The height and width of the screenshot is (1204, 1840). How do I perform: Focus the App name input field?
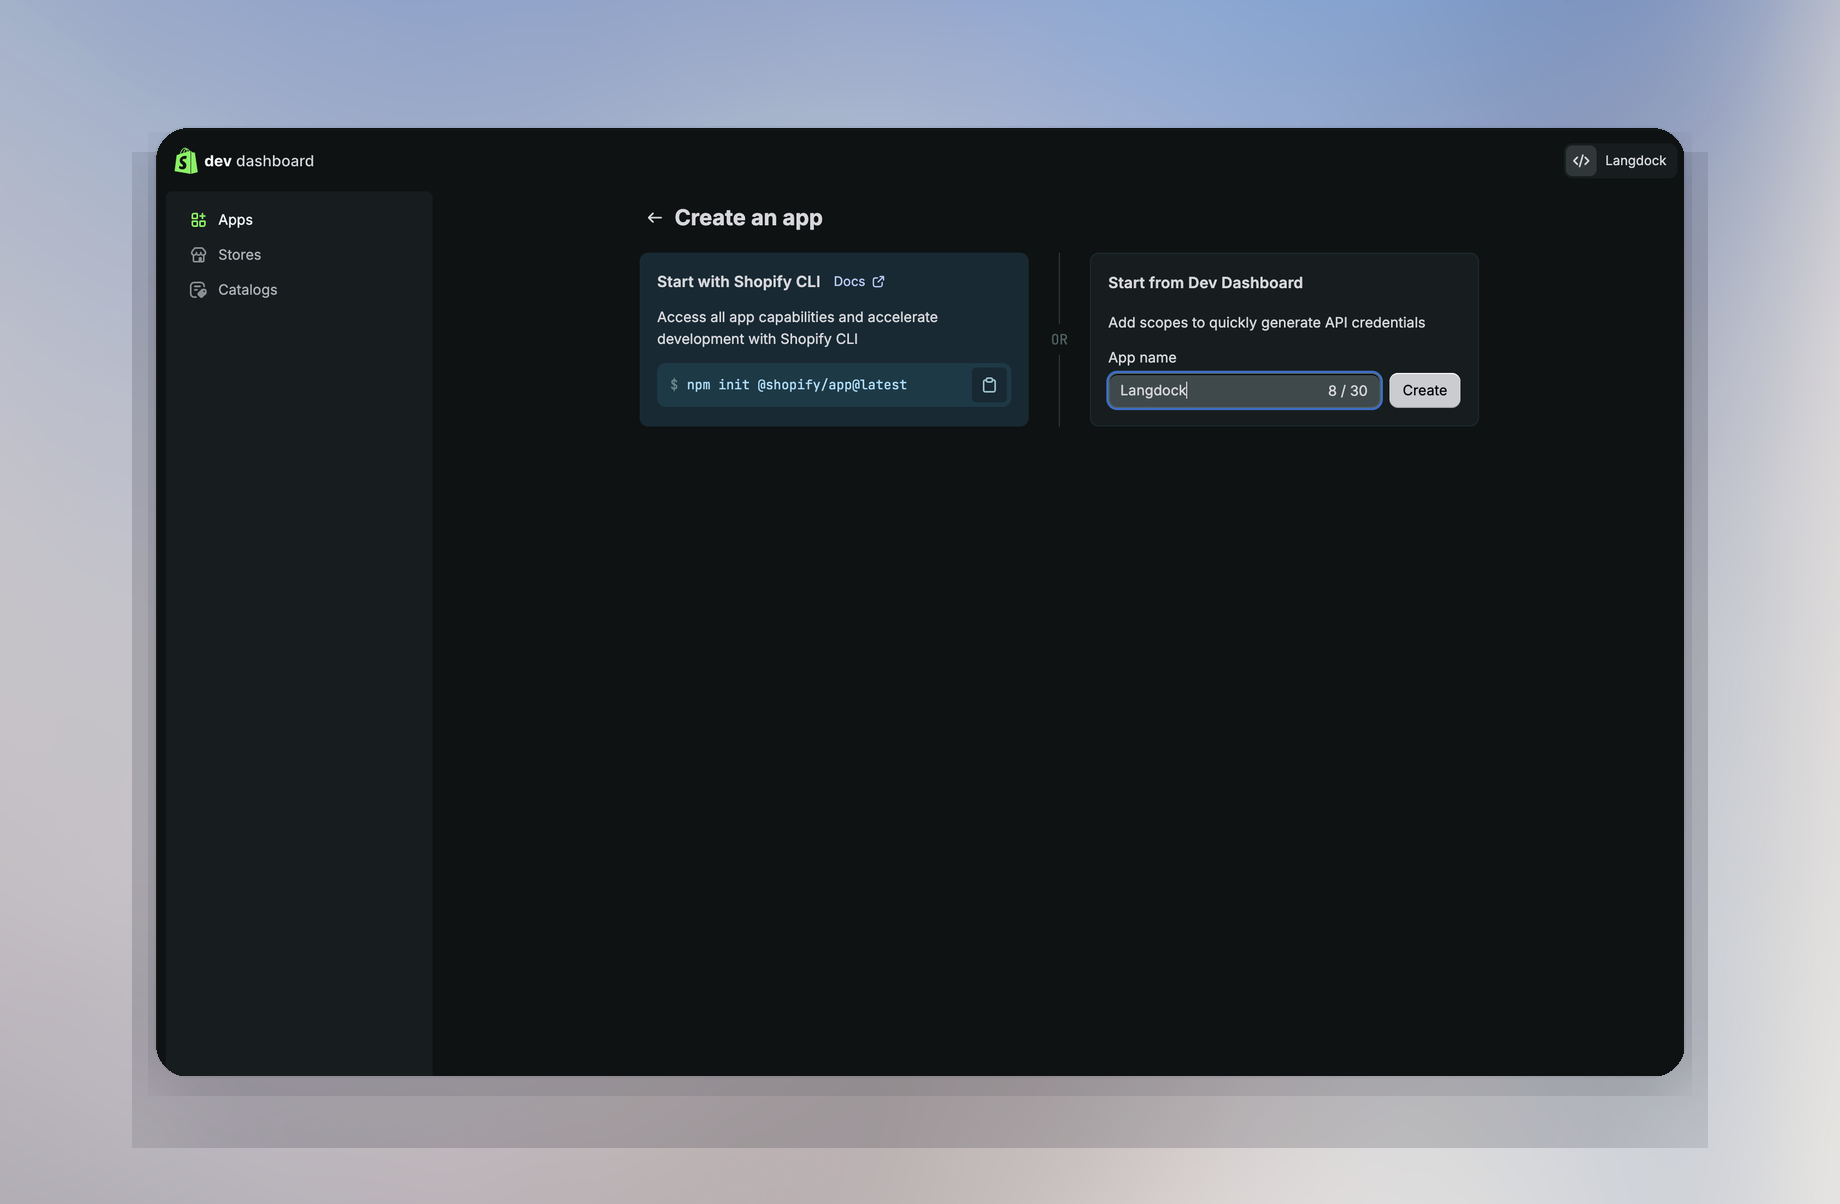pos(1244,390)
